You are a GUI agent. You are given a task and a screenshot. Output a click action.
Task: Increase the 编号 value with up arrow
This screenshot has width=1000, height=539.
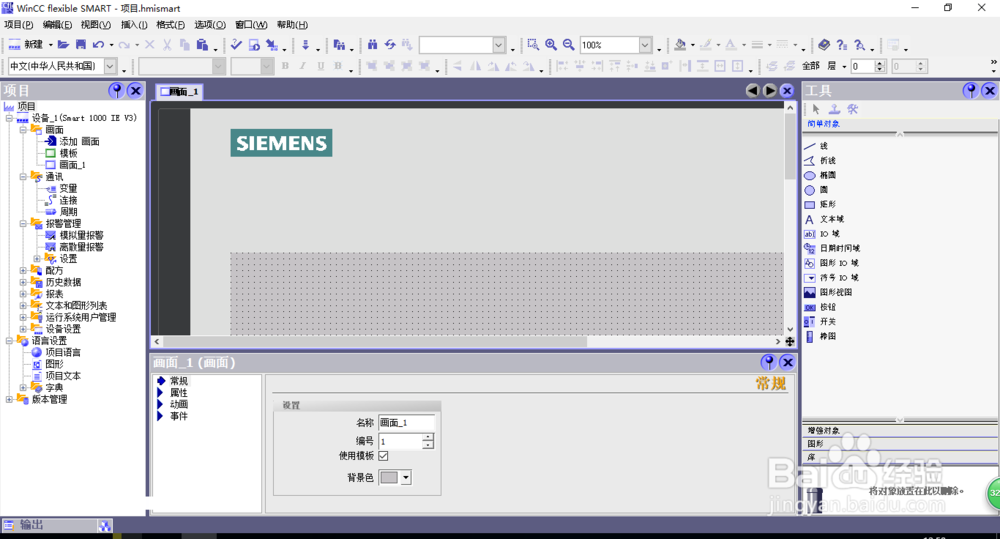[428, 437]
